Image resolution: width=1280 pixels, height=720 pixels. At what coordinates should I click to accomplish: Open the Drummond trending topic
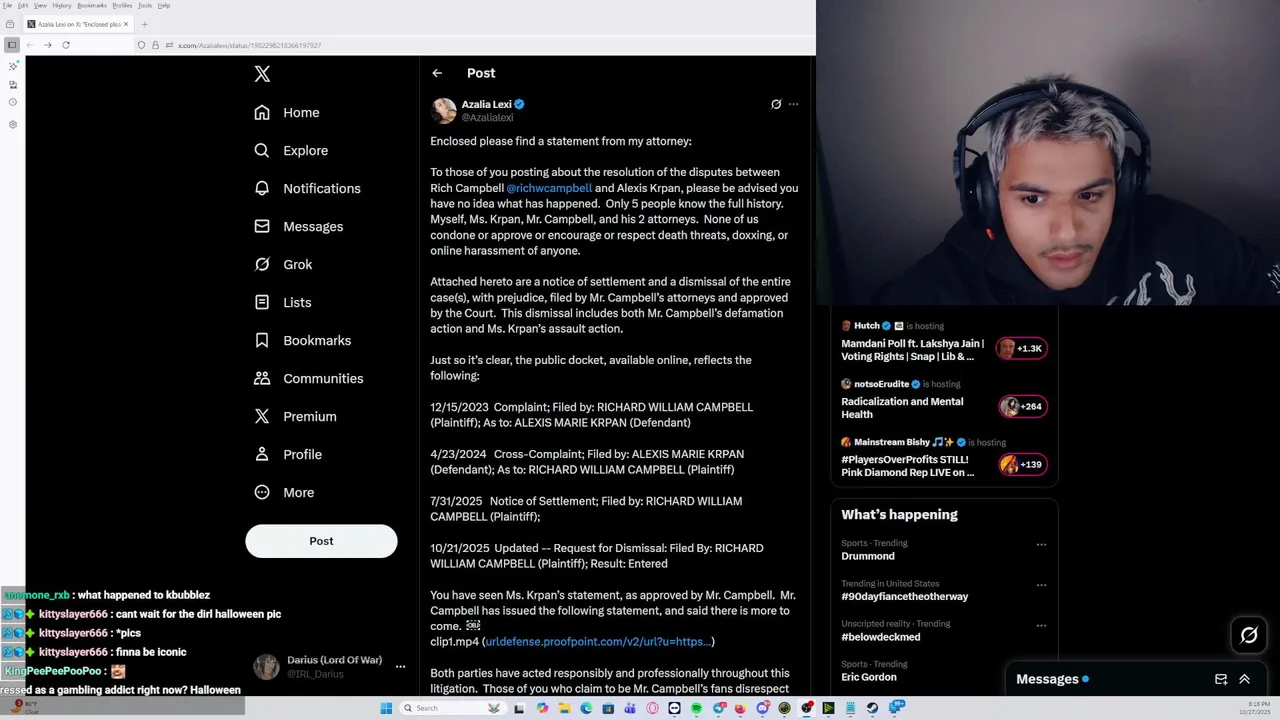point(868,556)
